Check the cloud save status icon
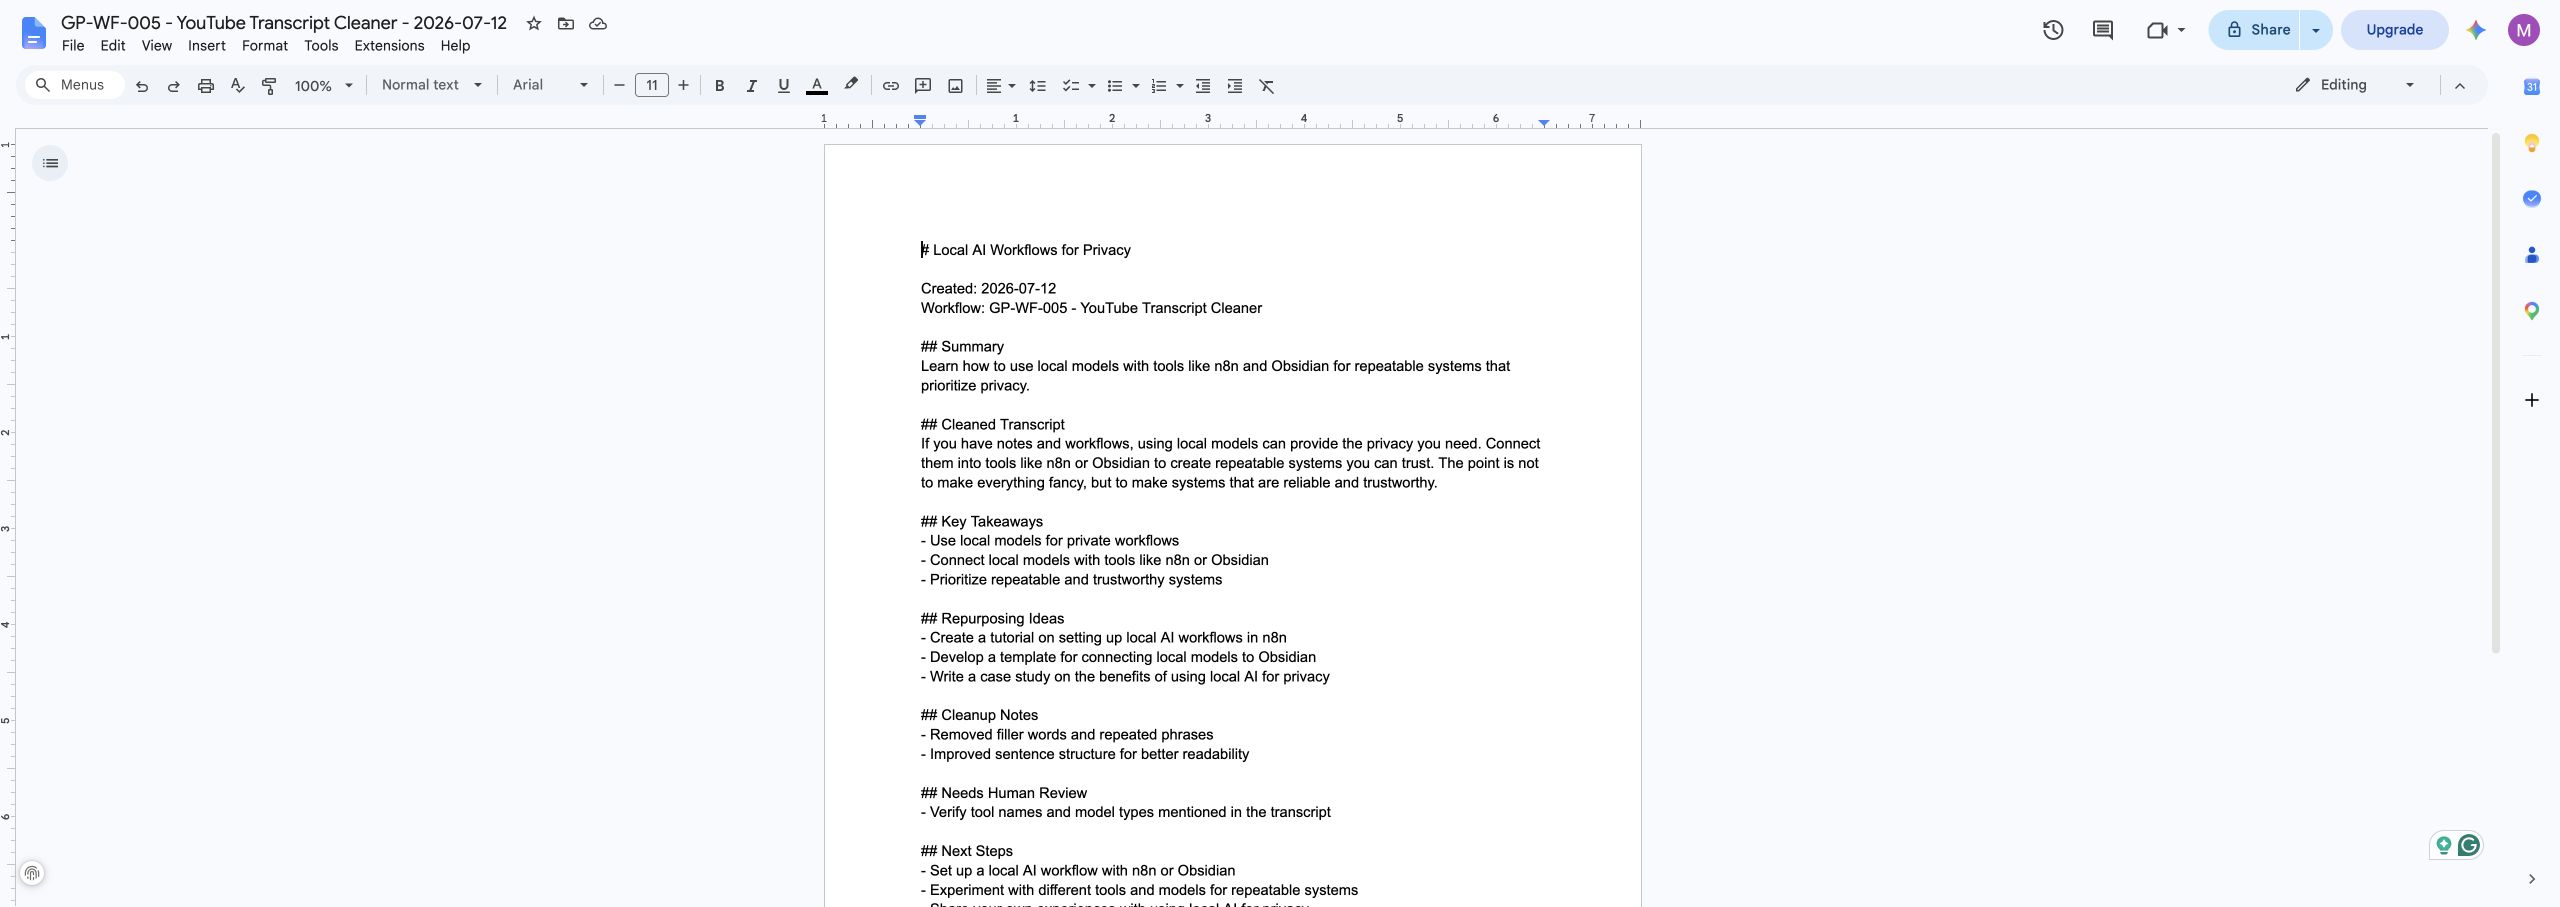 (598, 23)
